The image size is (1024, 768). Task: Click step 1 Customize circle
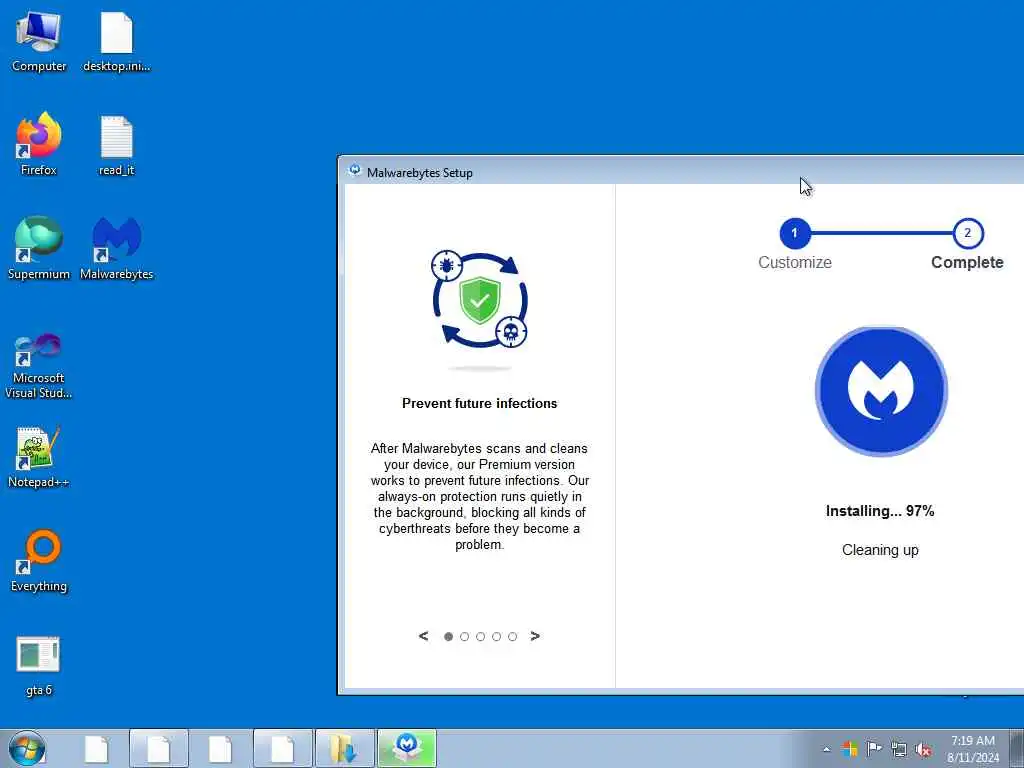(795, 233)
